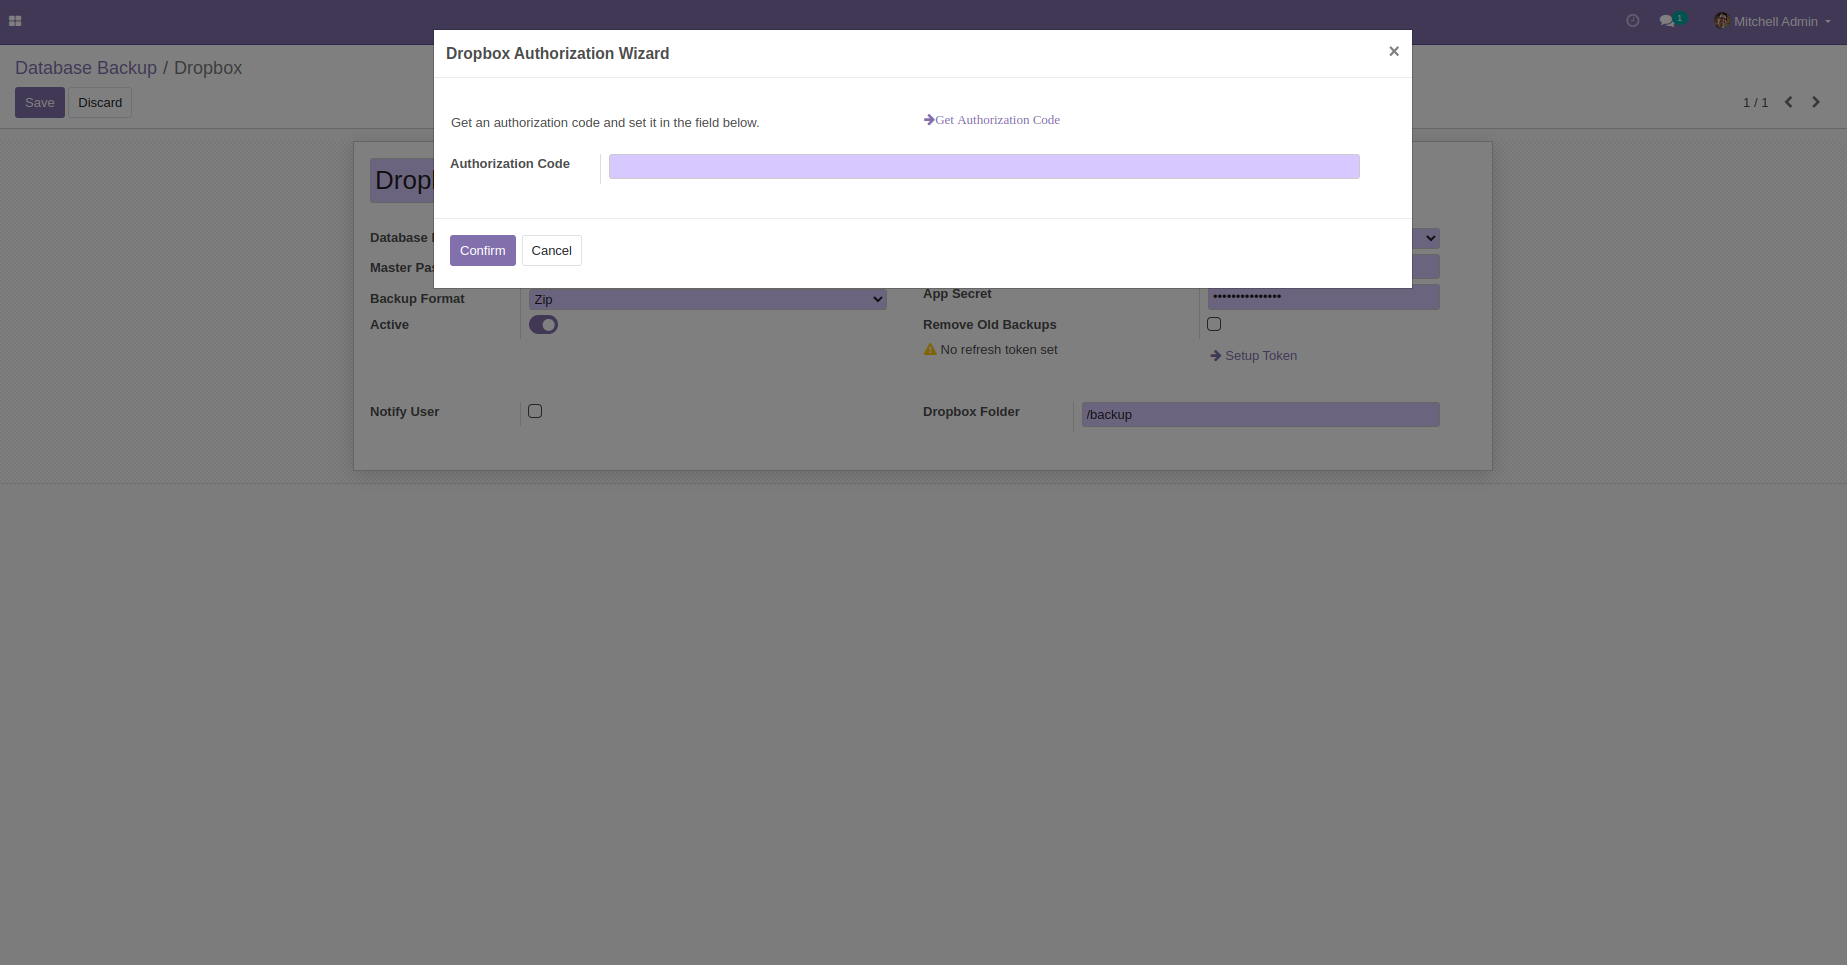Open the Database Backup breadcrumb

pos(86,68)
